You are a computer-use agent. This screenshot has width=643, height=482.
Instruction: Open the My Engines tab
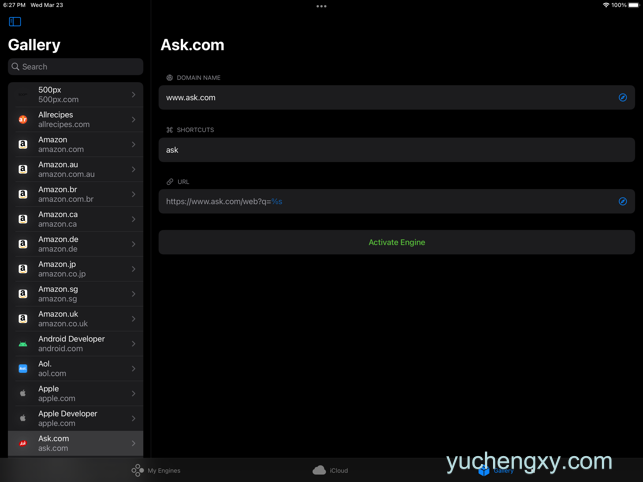tap(156, 470)
